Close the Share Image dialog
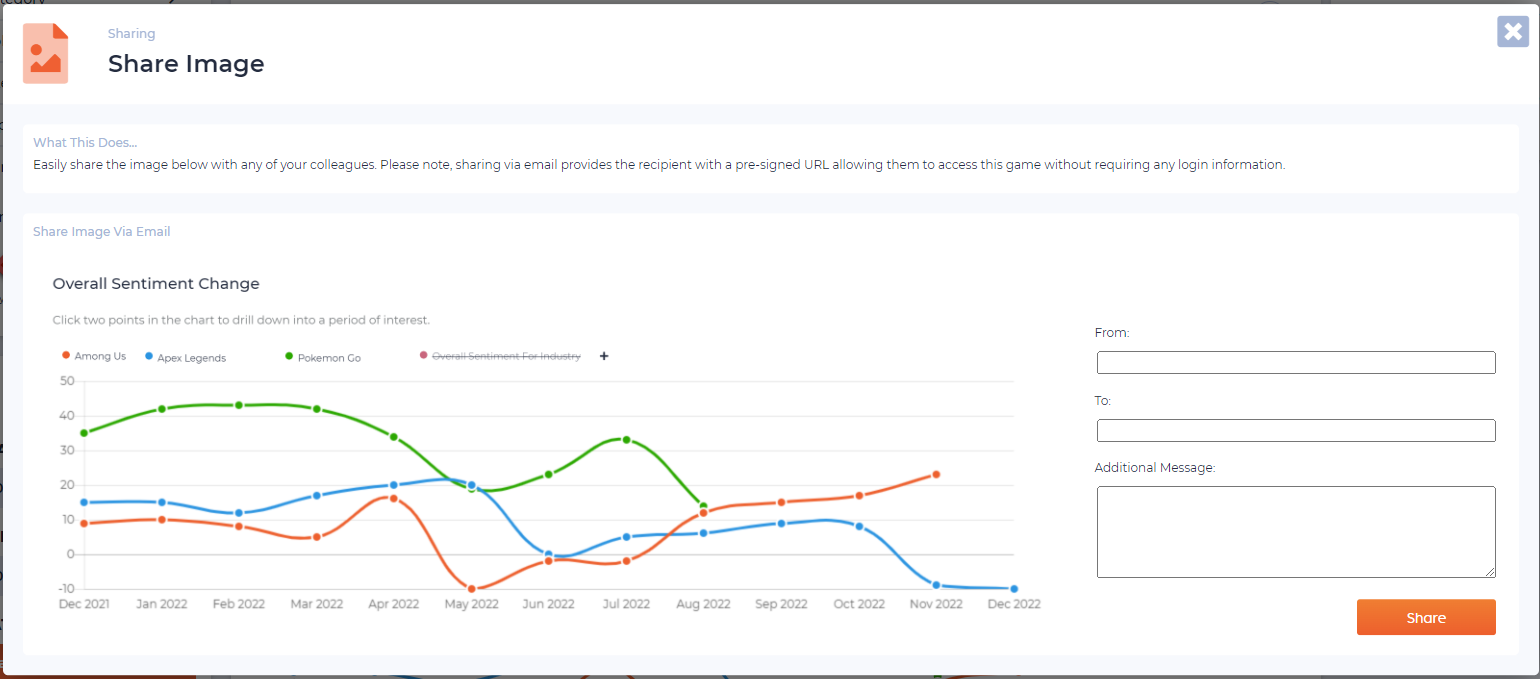This screenshot has height=679, width=1540. [1513, 32]
